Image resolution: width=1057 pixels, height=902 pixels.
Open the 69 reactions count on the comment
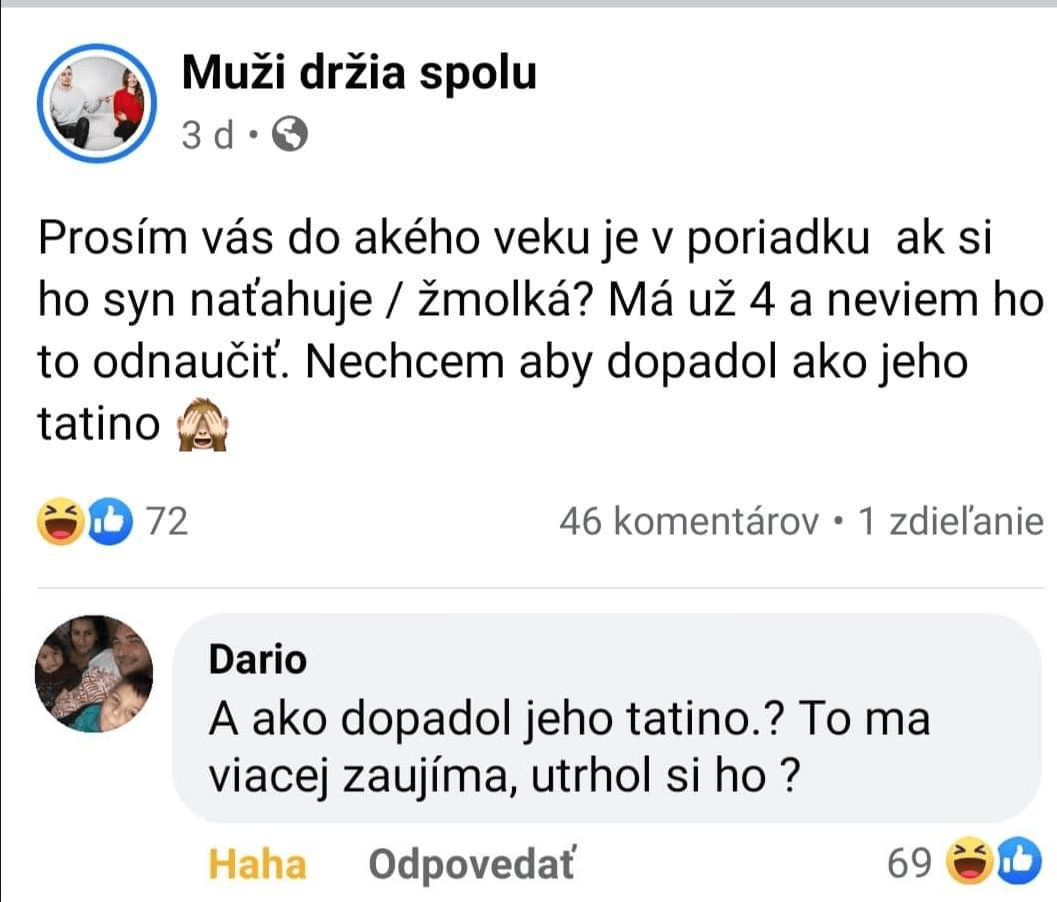click(x=910, y=861)
